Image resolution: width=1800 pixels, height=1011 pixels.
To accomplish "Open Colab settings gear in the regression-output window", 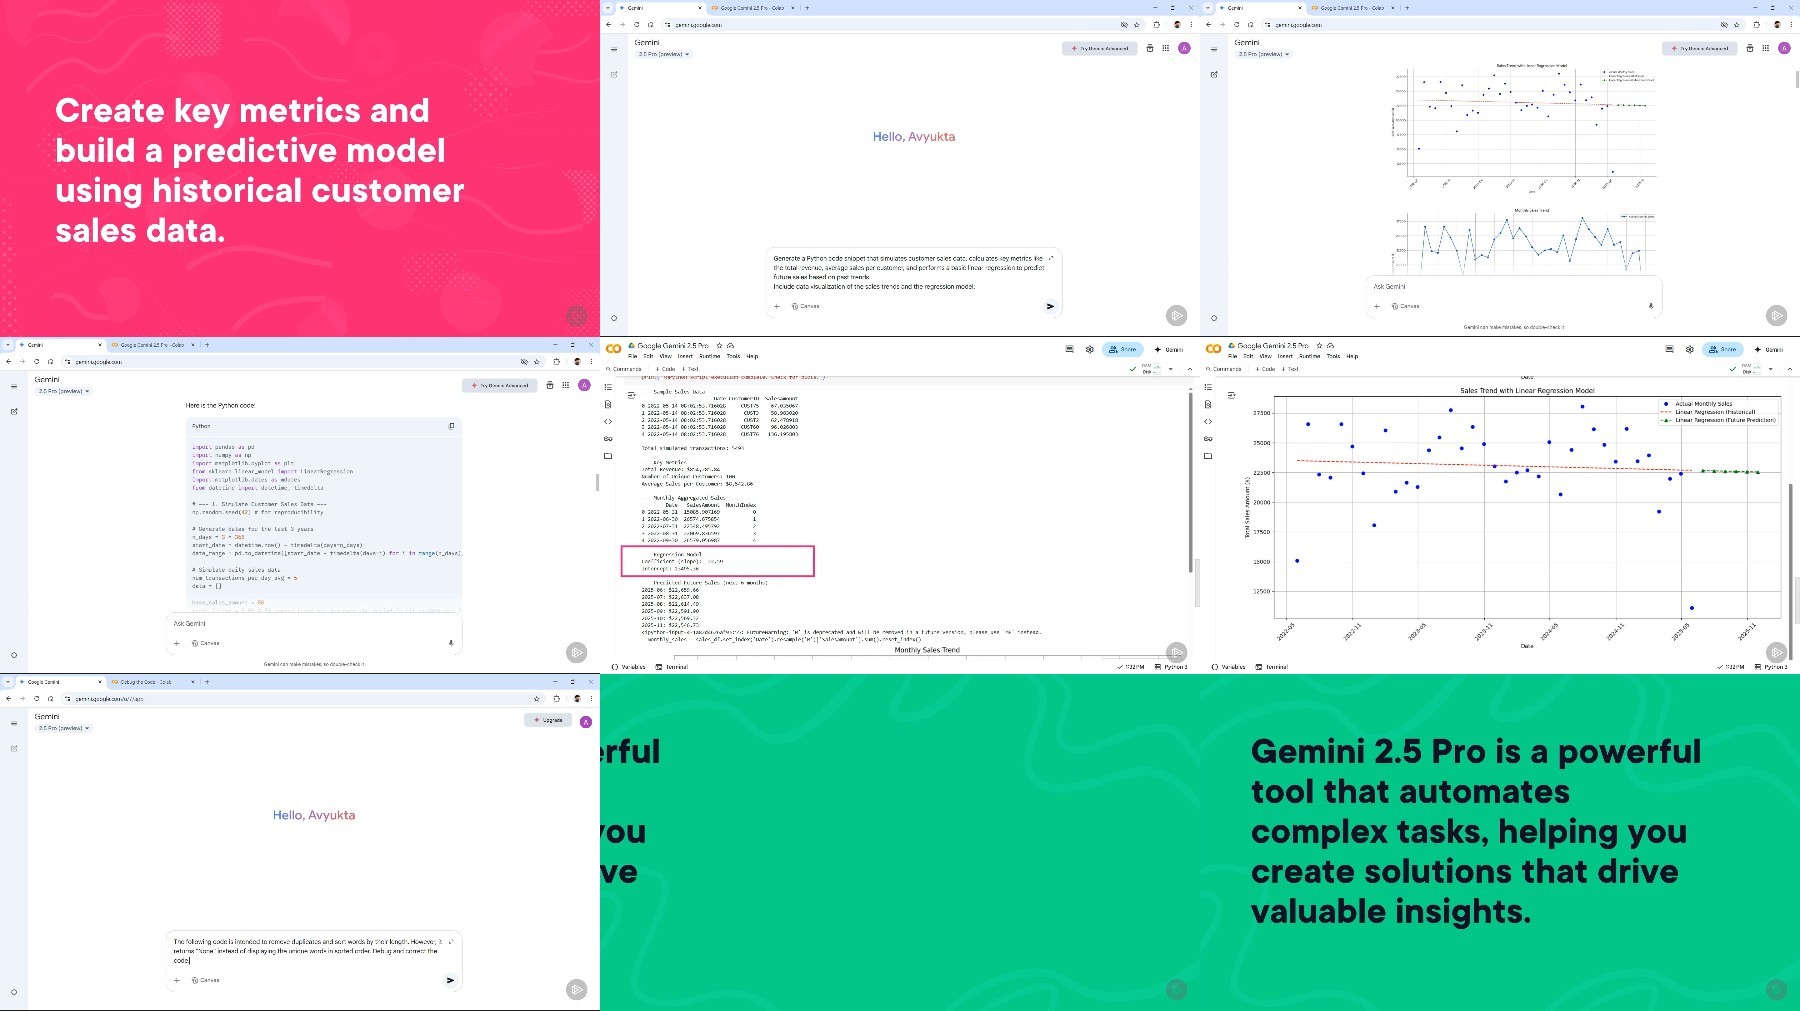I will point(1089,349).
